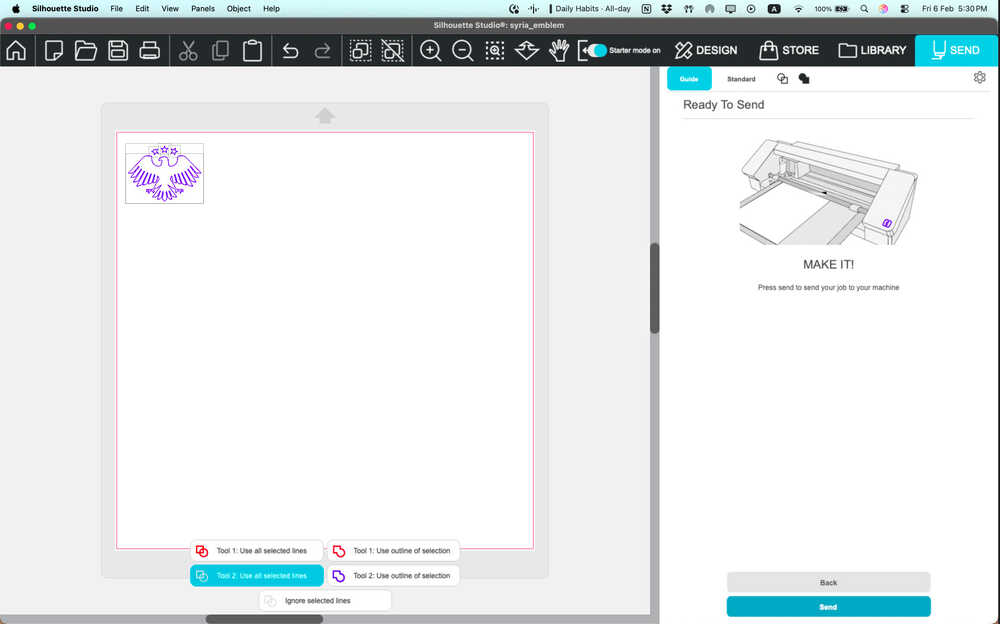Click the line color action icon
The height and width of the screenshot is (624, 1000).
[783, 78]
